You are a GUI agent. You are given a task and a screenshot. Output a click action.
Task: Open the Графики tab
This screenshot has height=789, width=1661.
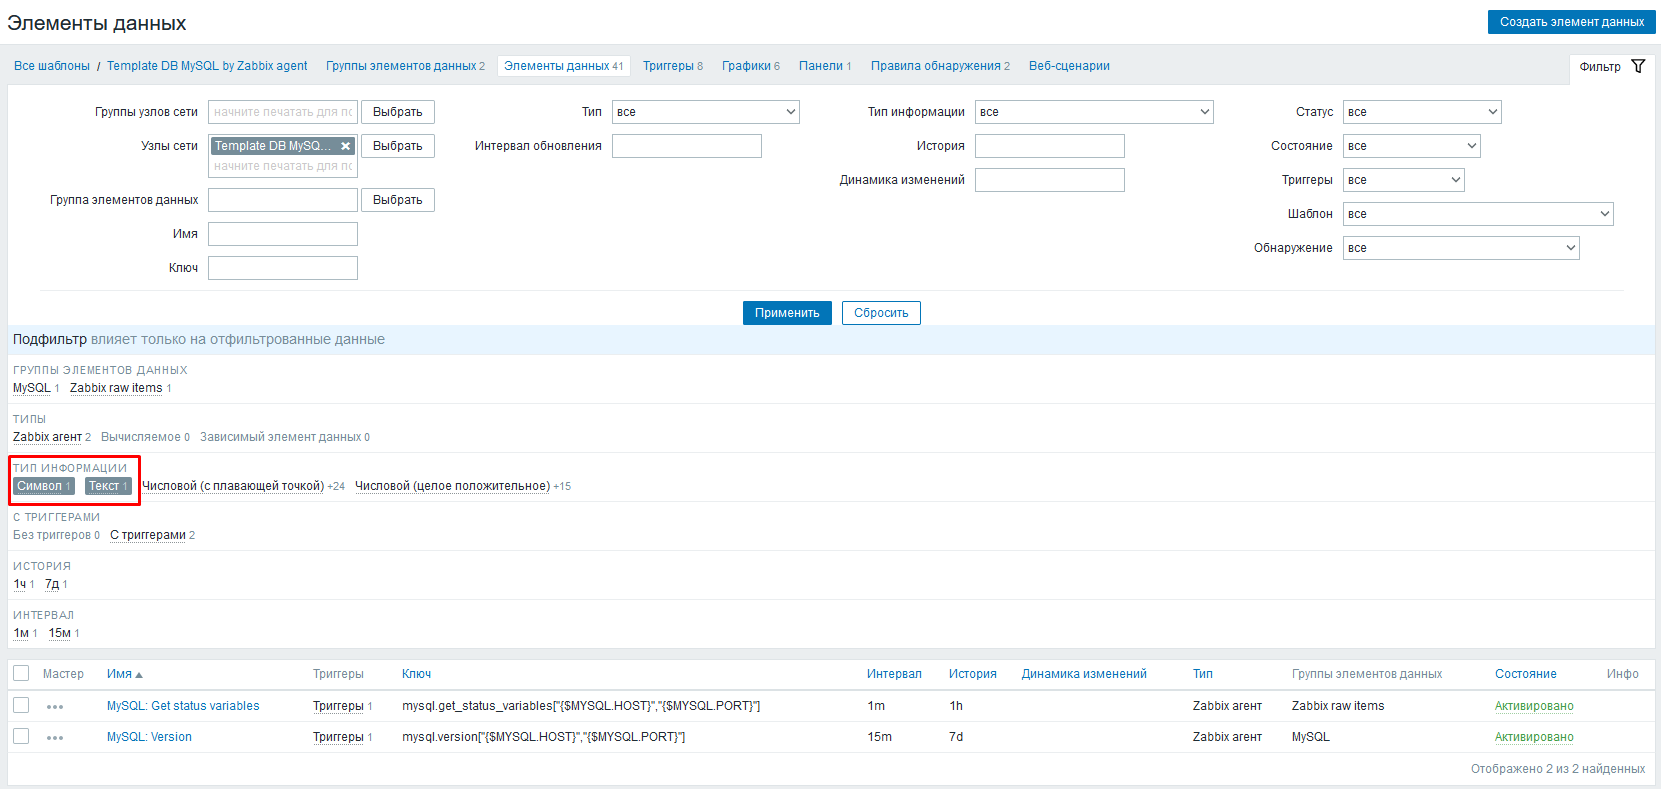click(x=746, y=66)
